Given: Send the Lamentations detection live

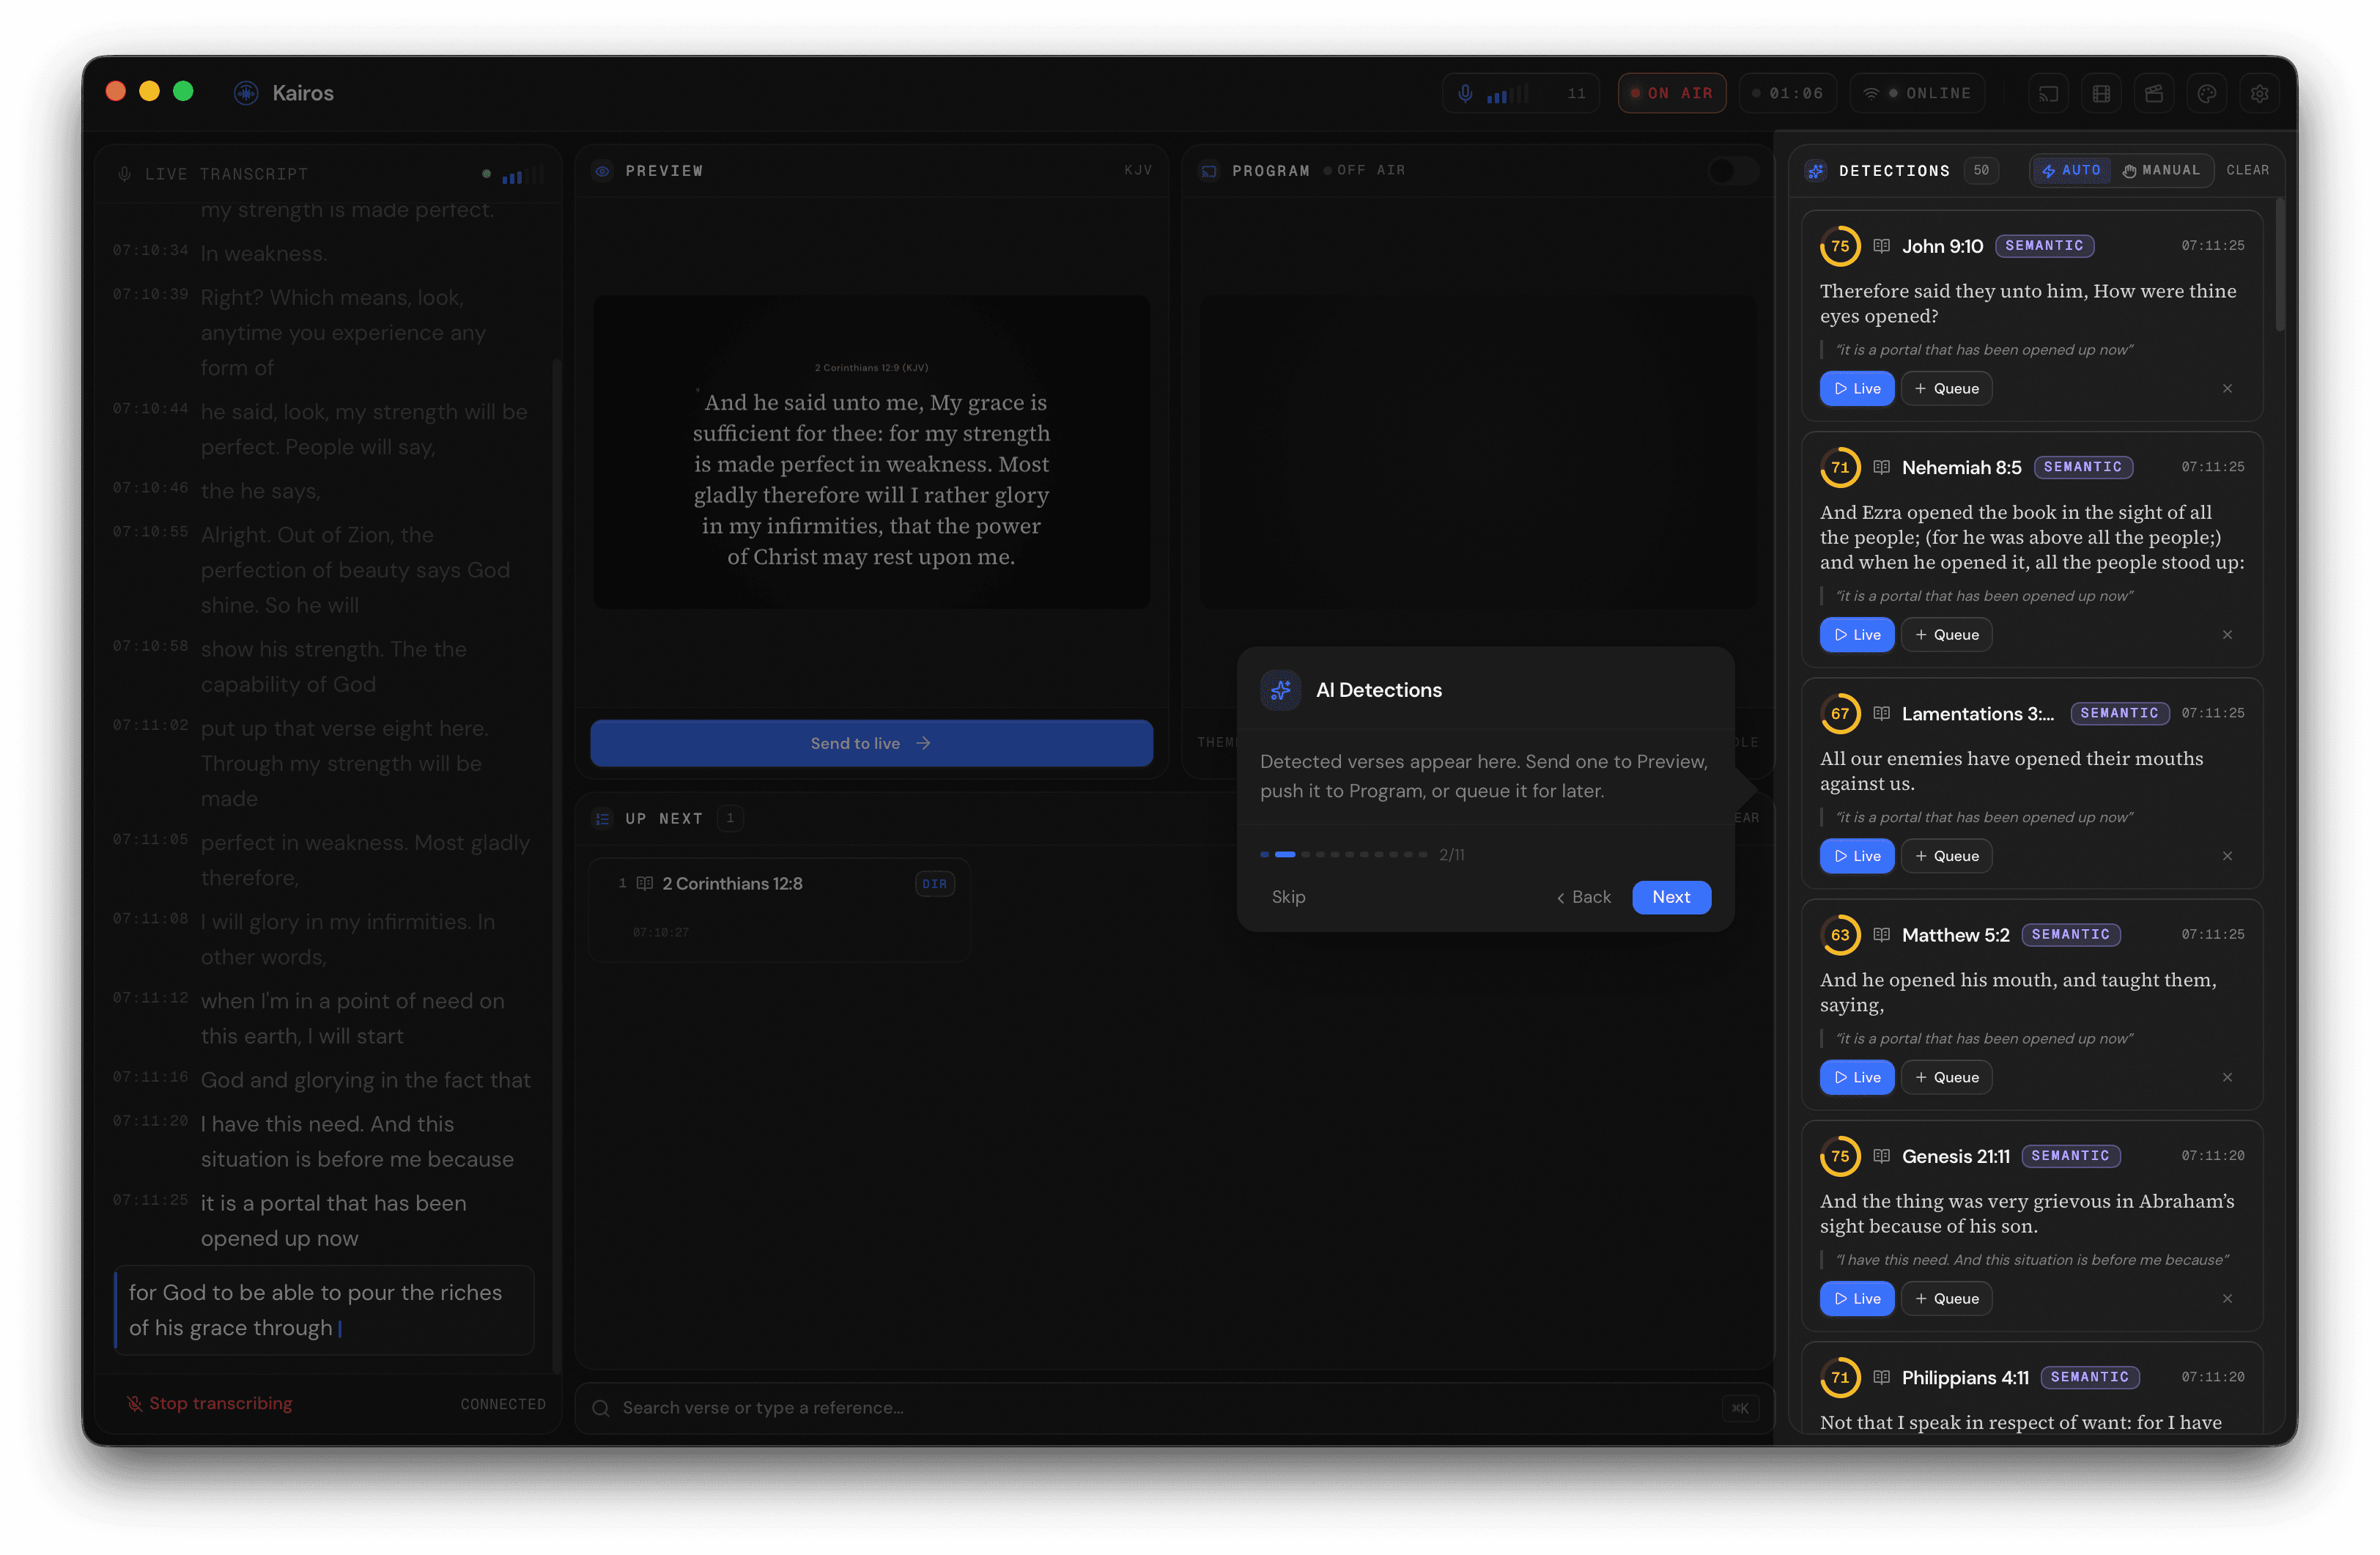Looking at the screenshot, I should [x=1857, y=855].
